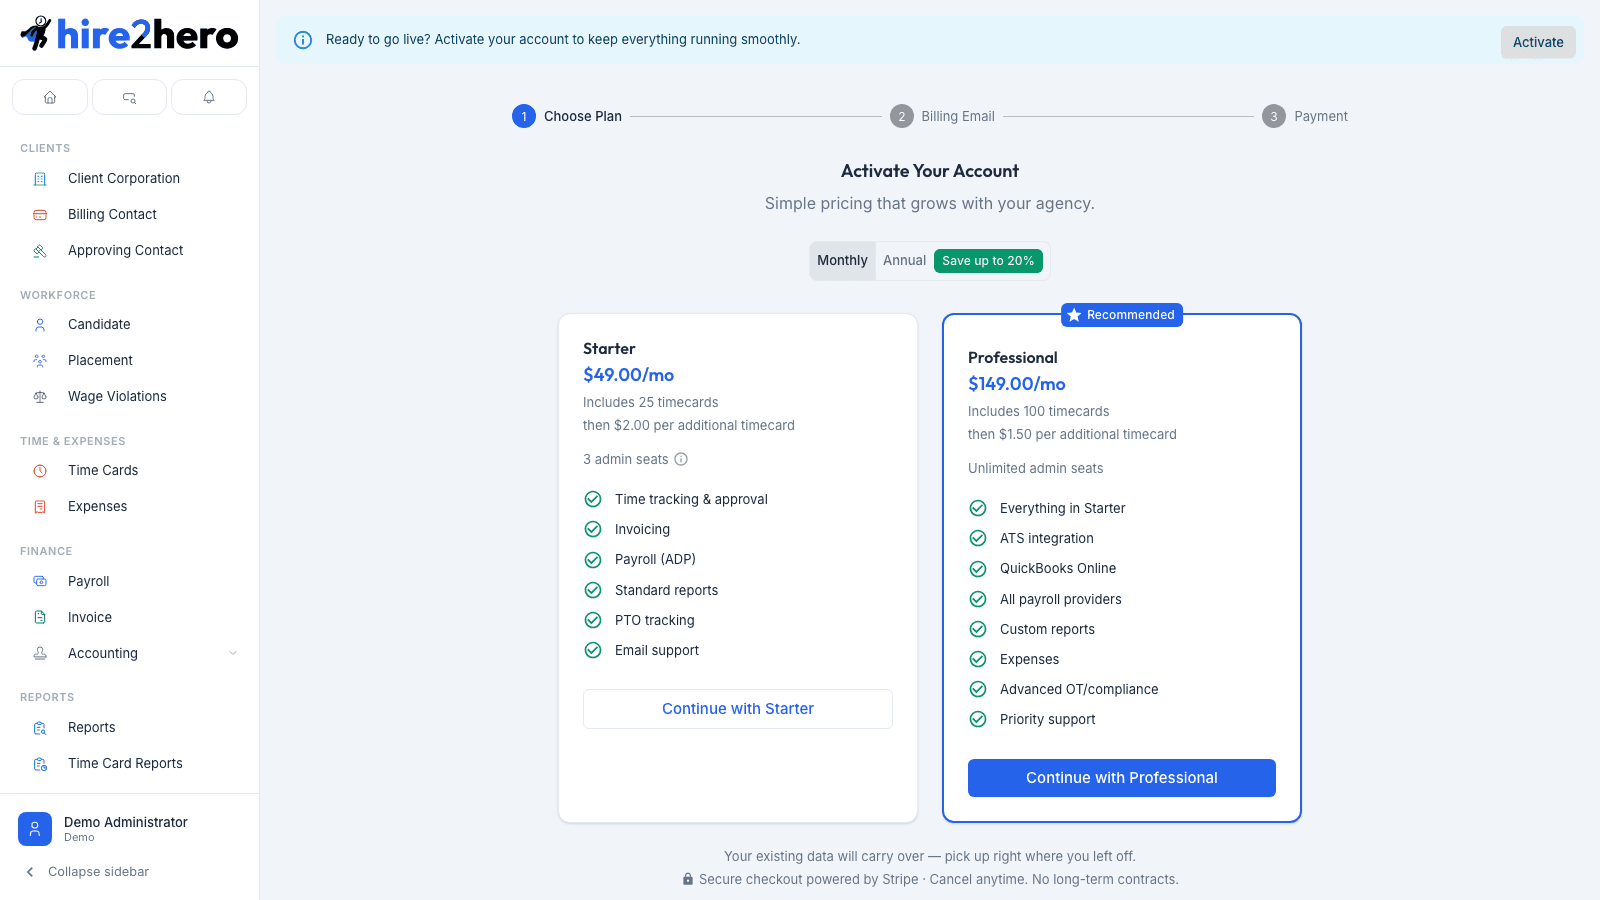Viewport: 1600px width, 900px height.
Task: Click the Invoice document icon
Action: (x=40, y=617)
